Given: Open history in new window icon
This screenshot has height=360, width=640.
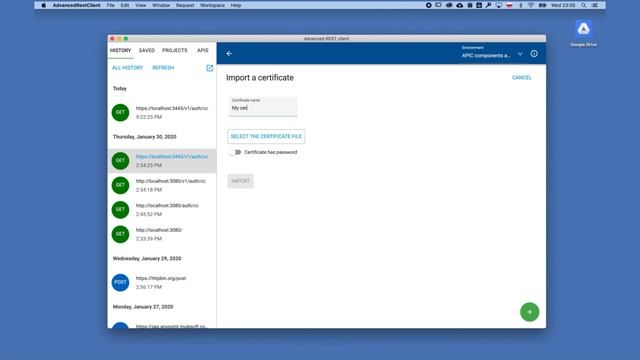Looking at the screenshot, I should click(x=209, y=68).
